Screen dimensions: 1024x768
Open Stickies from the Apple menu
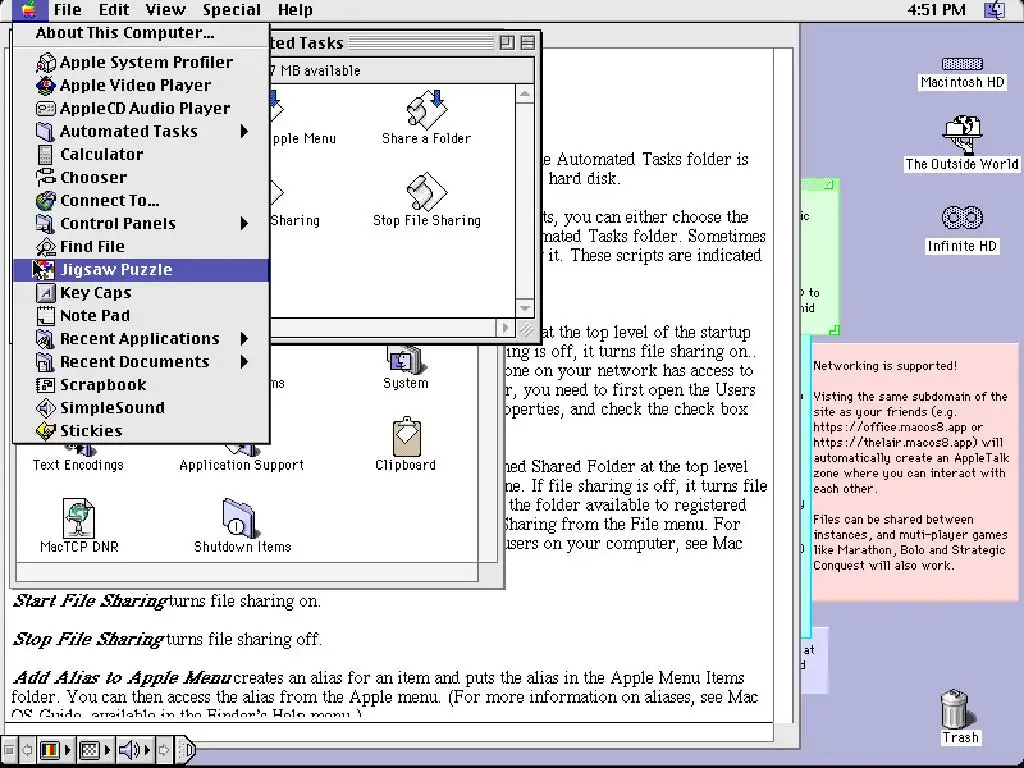(x=141, y=430)
